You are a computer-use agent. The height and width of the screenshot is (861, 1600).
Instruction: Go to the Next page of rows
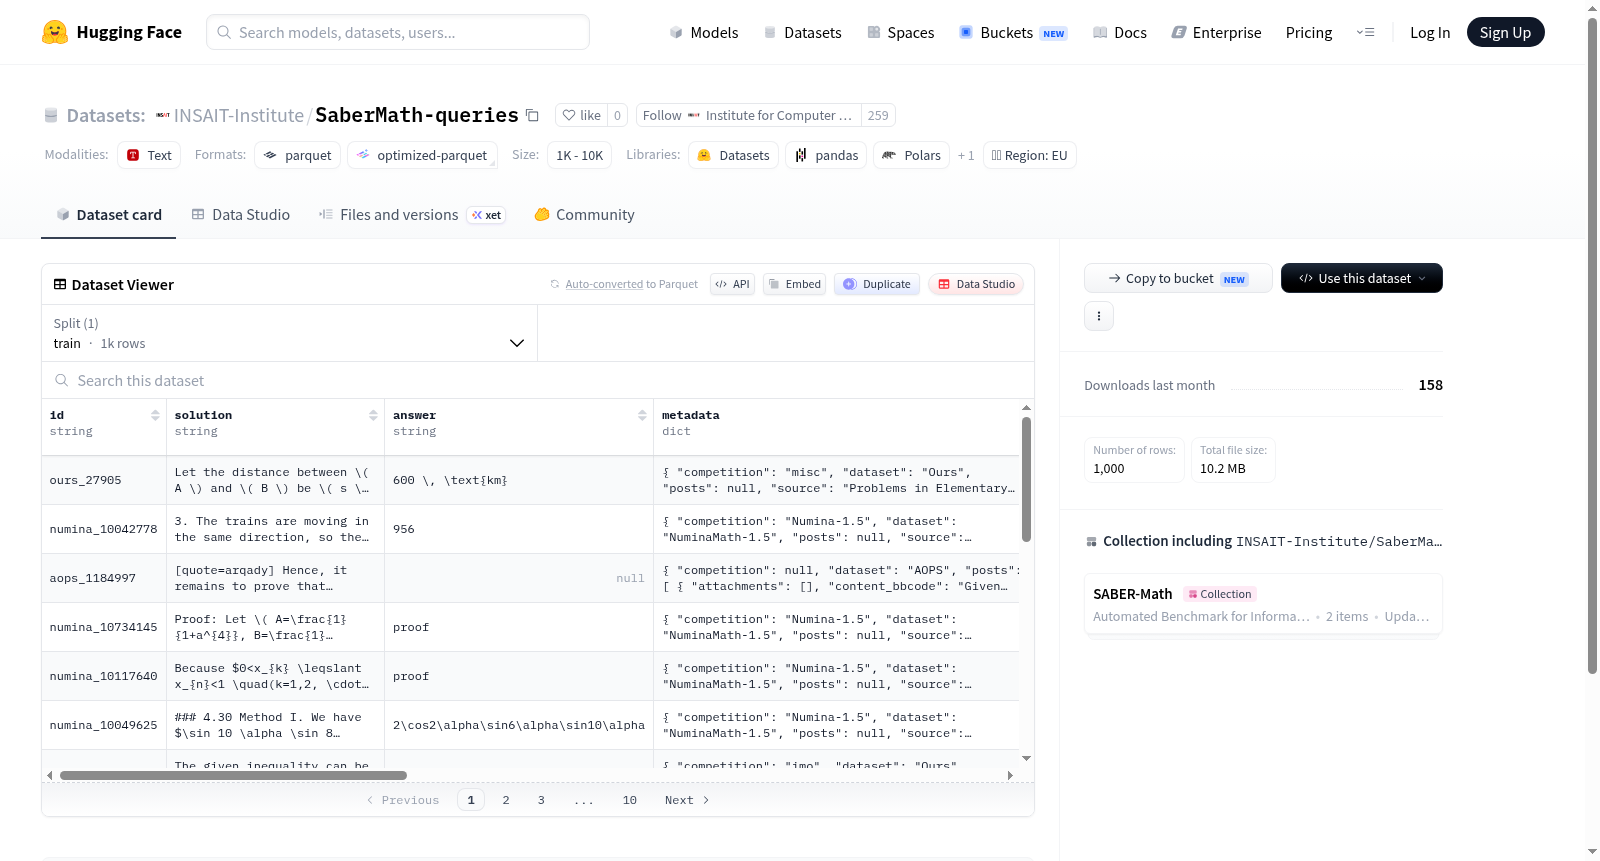pyautogui.click(x=687, y=800)
